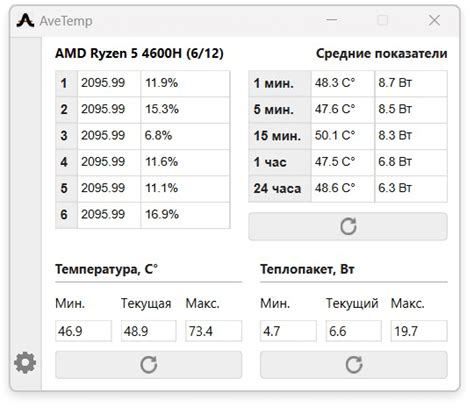Click the '5 мин.' row header
Image resolution: width=474 pixels, height=414 pixels.
click(x=280, y=110)
